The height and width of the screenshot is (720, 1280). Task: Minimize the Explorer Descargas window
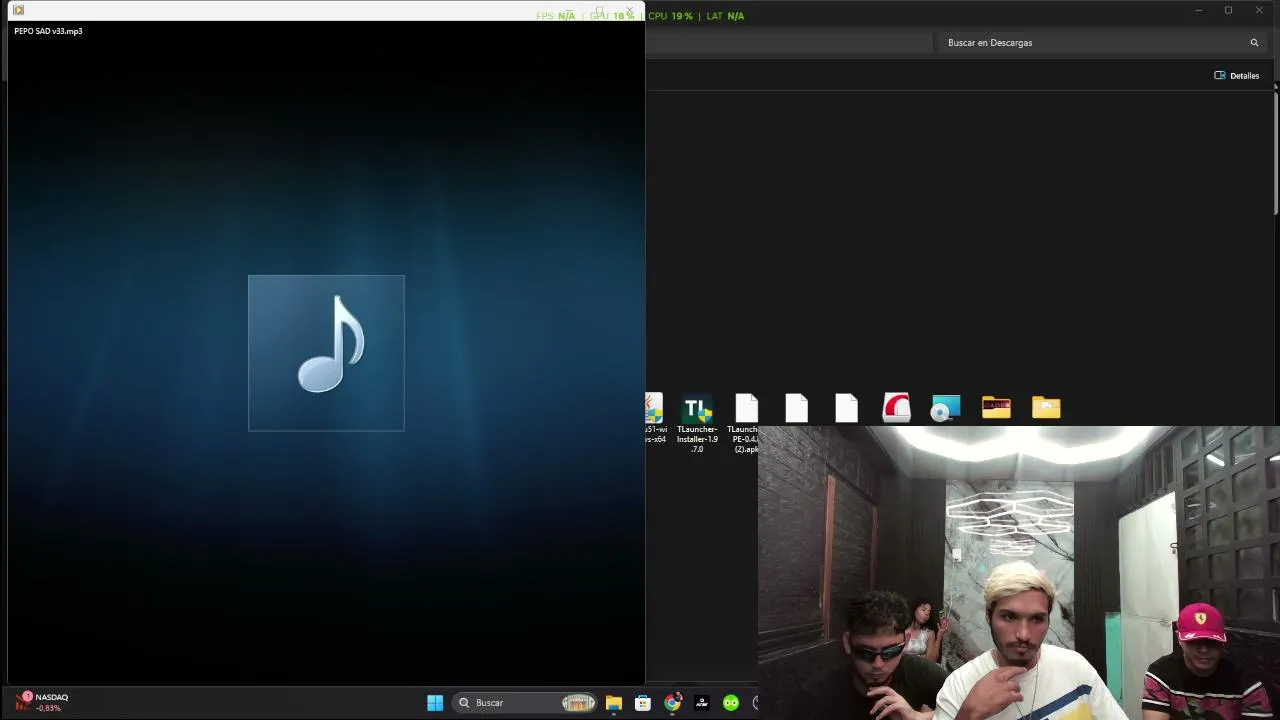(1198, 10)
